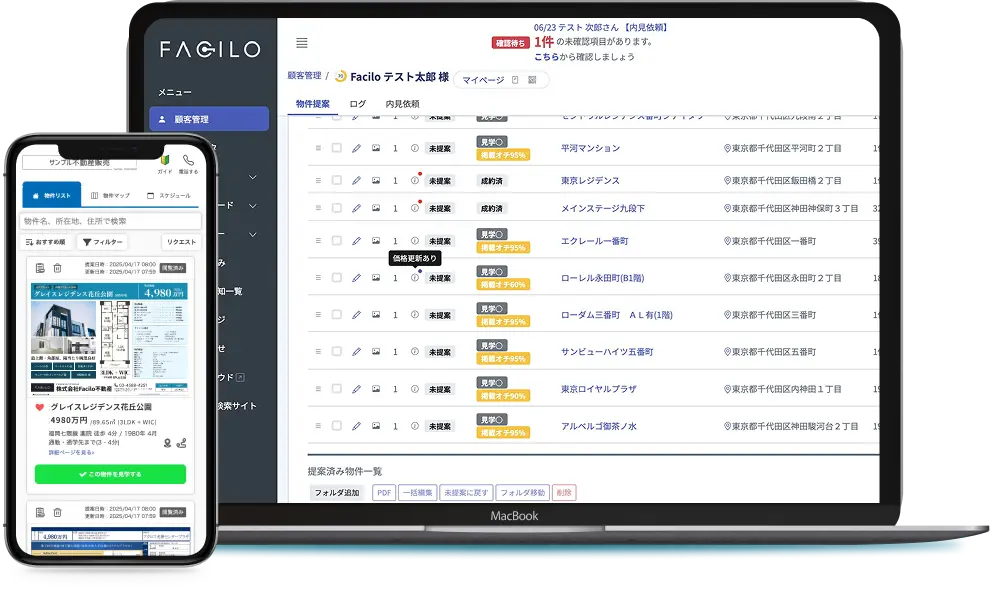Expand the third sidebar chevron

click(x=253, y=234)
